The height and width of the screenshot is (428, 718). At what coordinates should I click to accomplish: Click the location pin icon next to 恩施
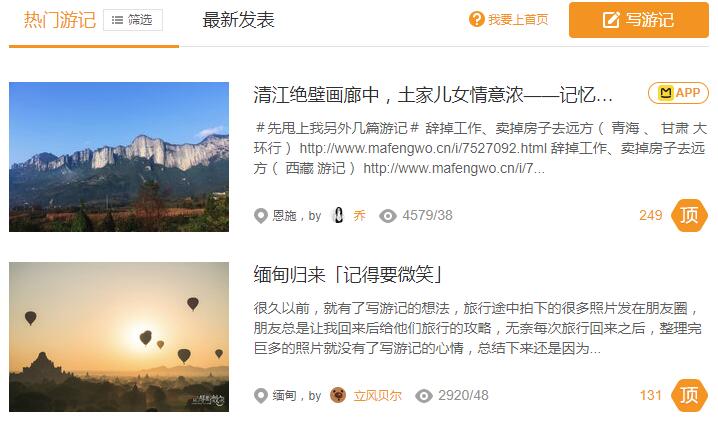261,216
